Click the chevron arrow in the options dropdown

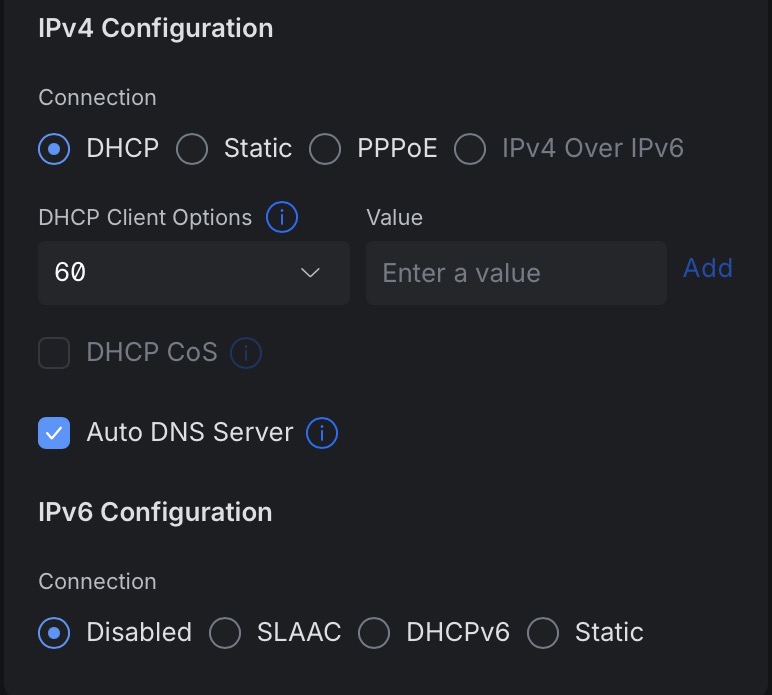coord(310,273)
